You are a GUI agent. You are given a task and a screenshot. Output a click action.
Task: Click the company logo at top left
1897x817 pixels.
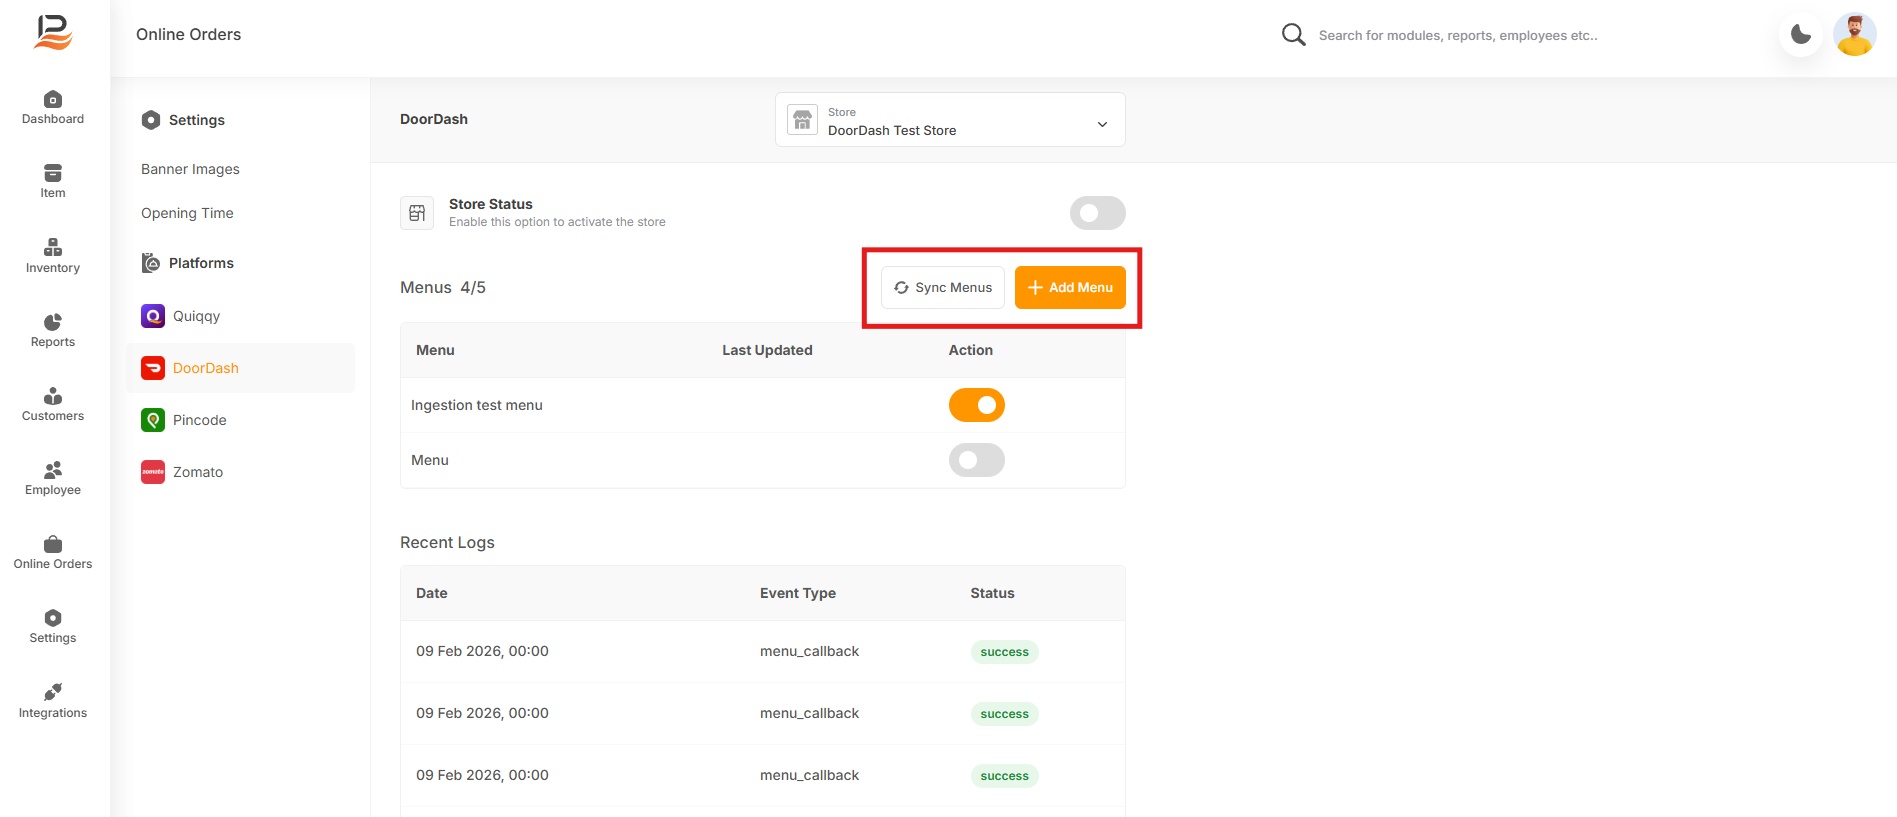(53, 33)
